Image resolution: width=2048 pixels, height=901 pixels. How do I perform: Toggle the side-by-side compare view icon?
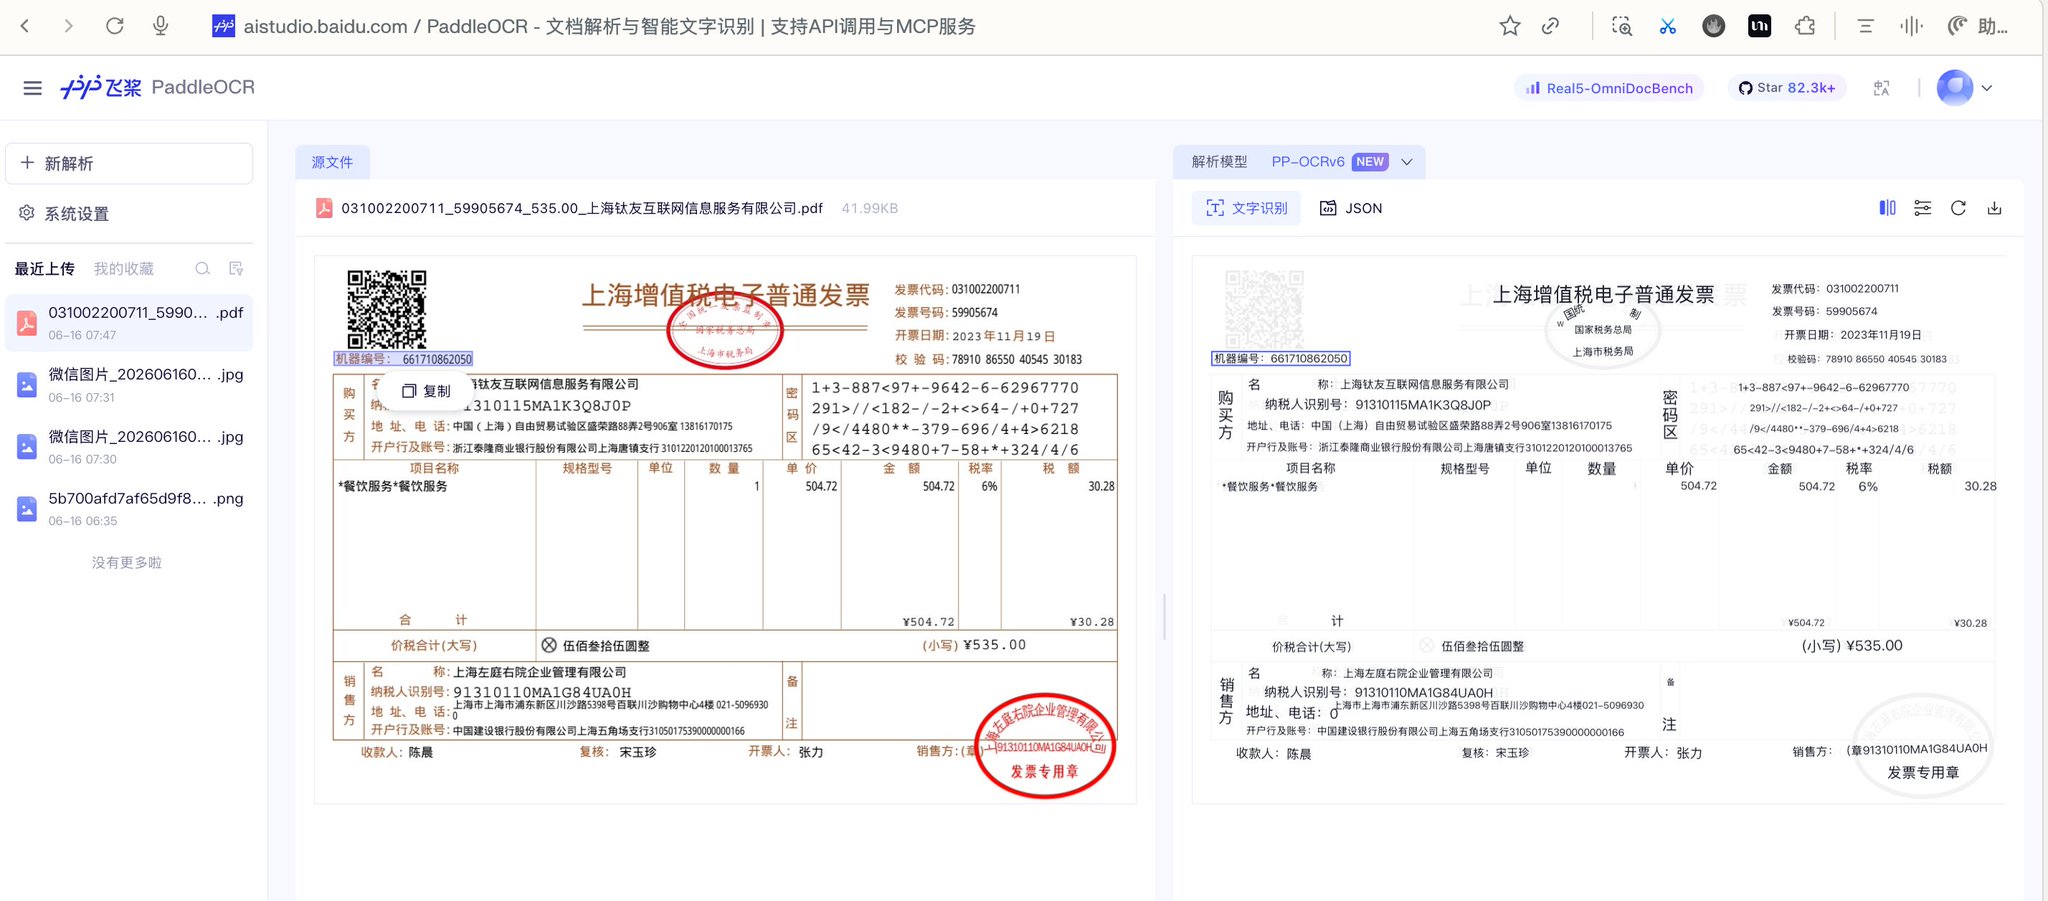(x=1887, y=208)
